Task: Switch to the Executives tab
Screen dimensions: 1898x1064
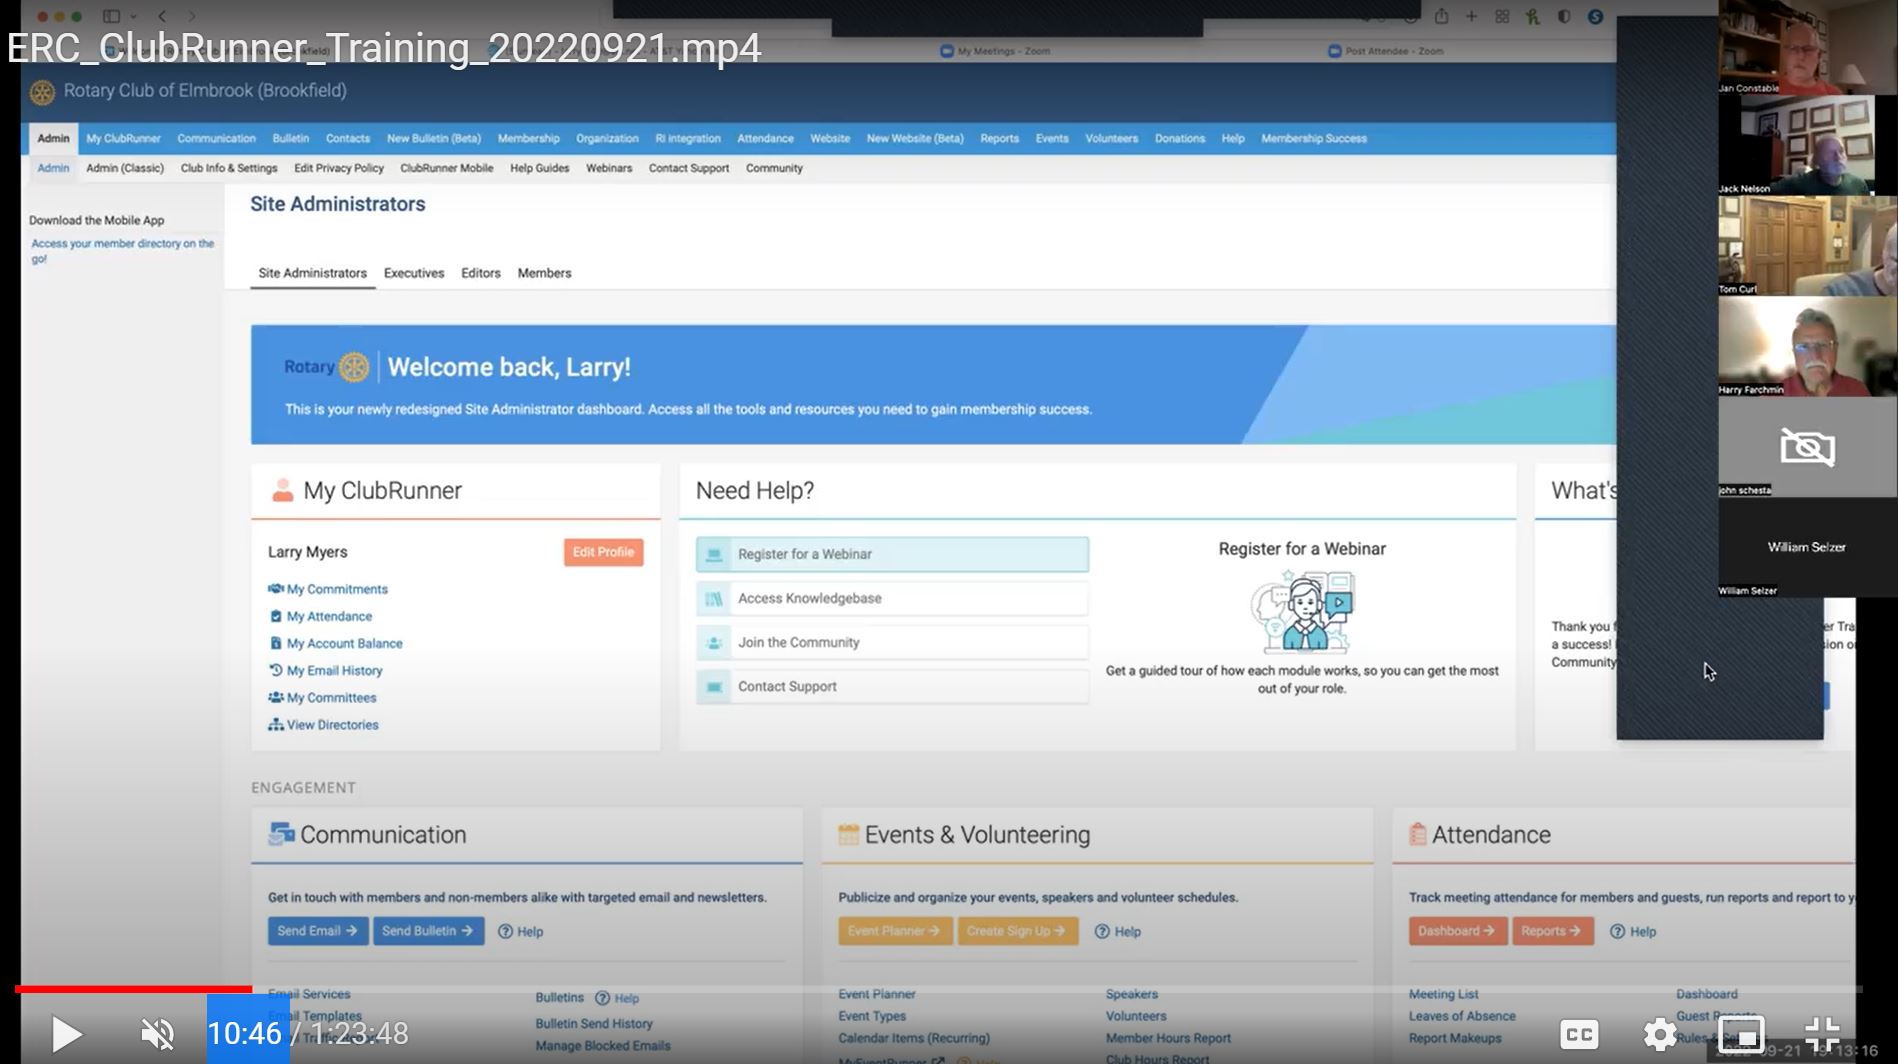Action: coord(413,273)
